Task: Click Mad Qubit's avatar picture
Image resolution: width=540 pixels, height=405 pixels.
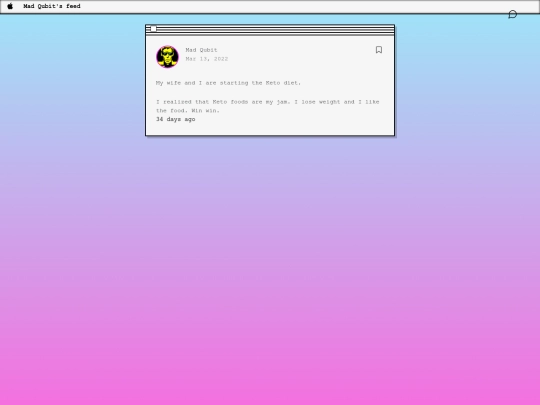Action: point(167,56)
